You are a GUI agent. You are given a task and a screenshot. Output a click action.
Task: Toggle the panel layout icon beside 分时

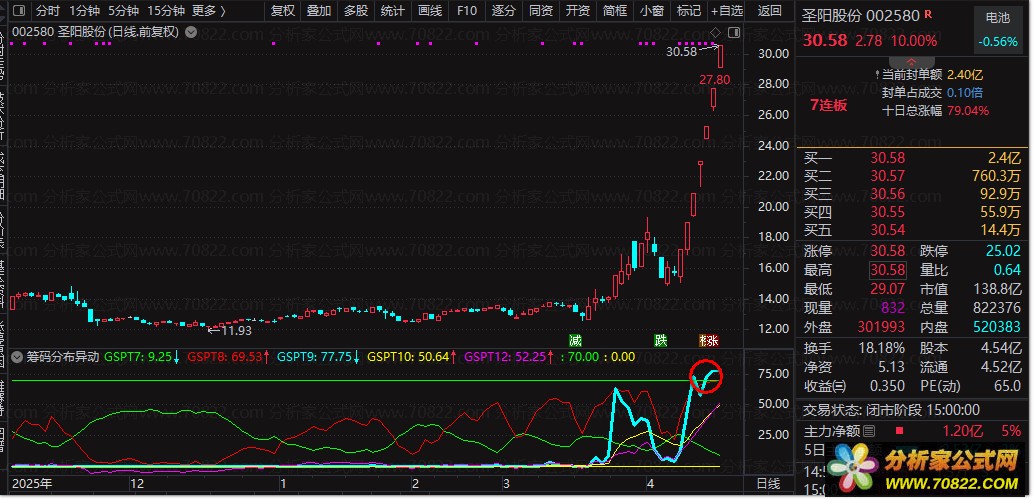[19, 11]
